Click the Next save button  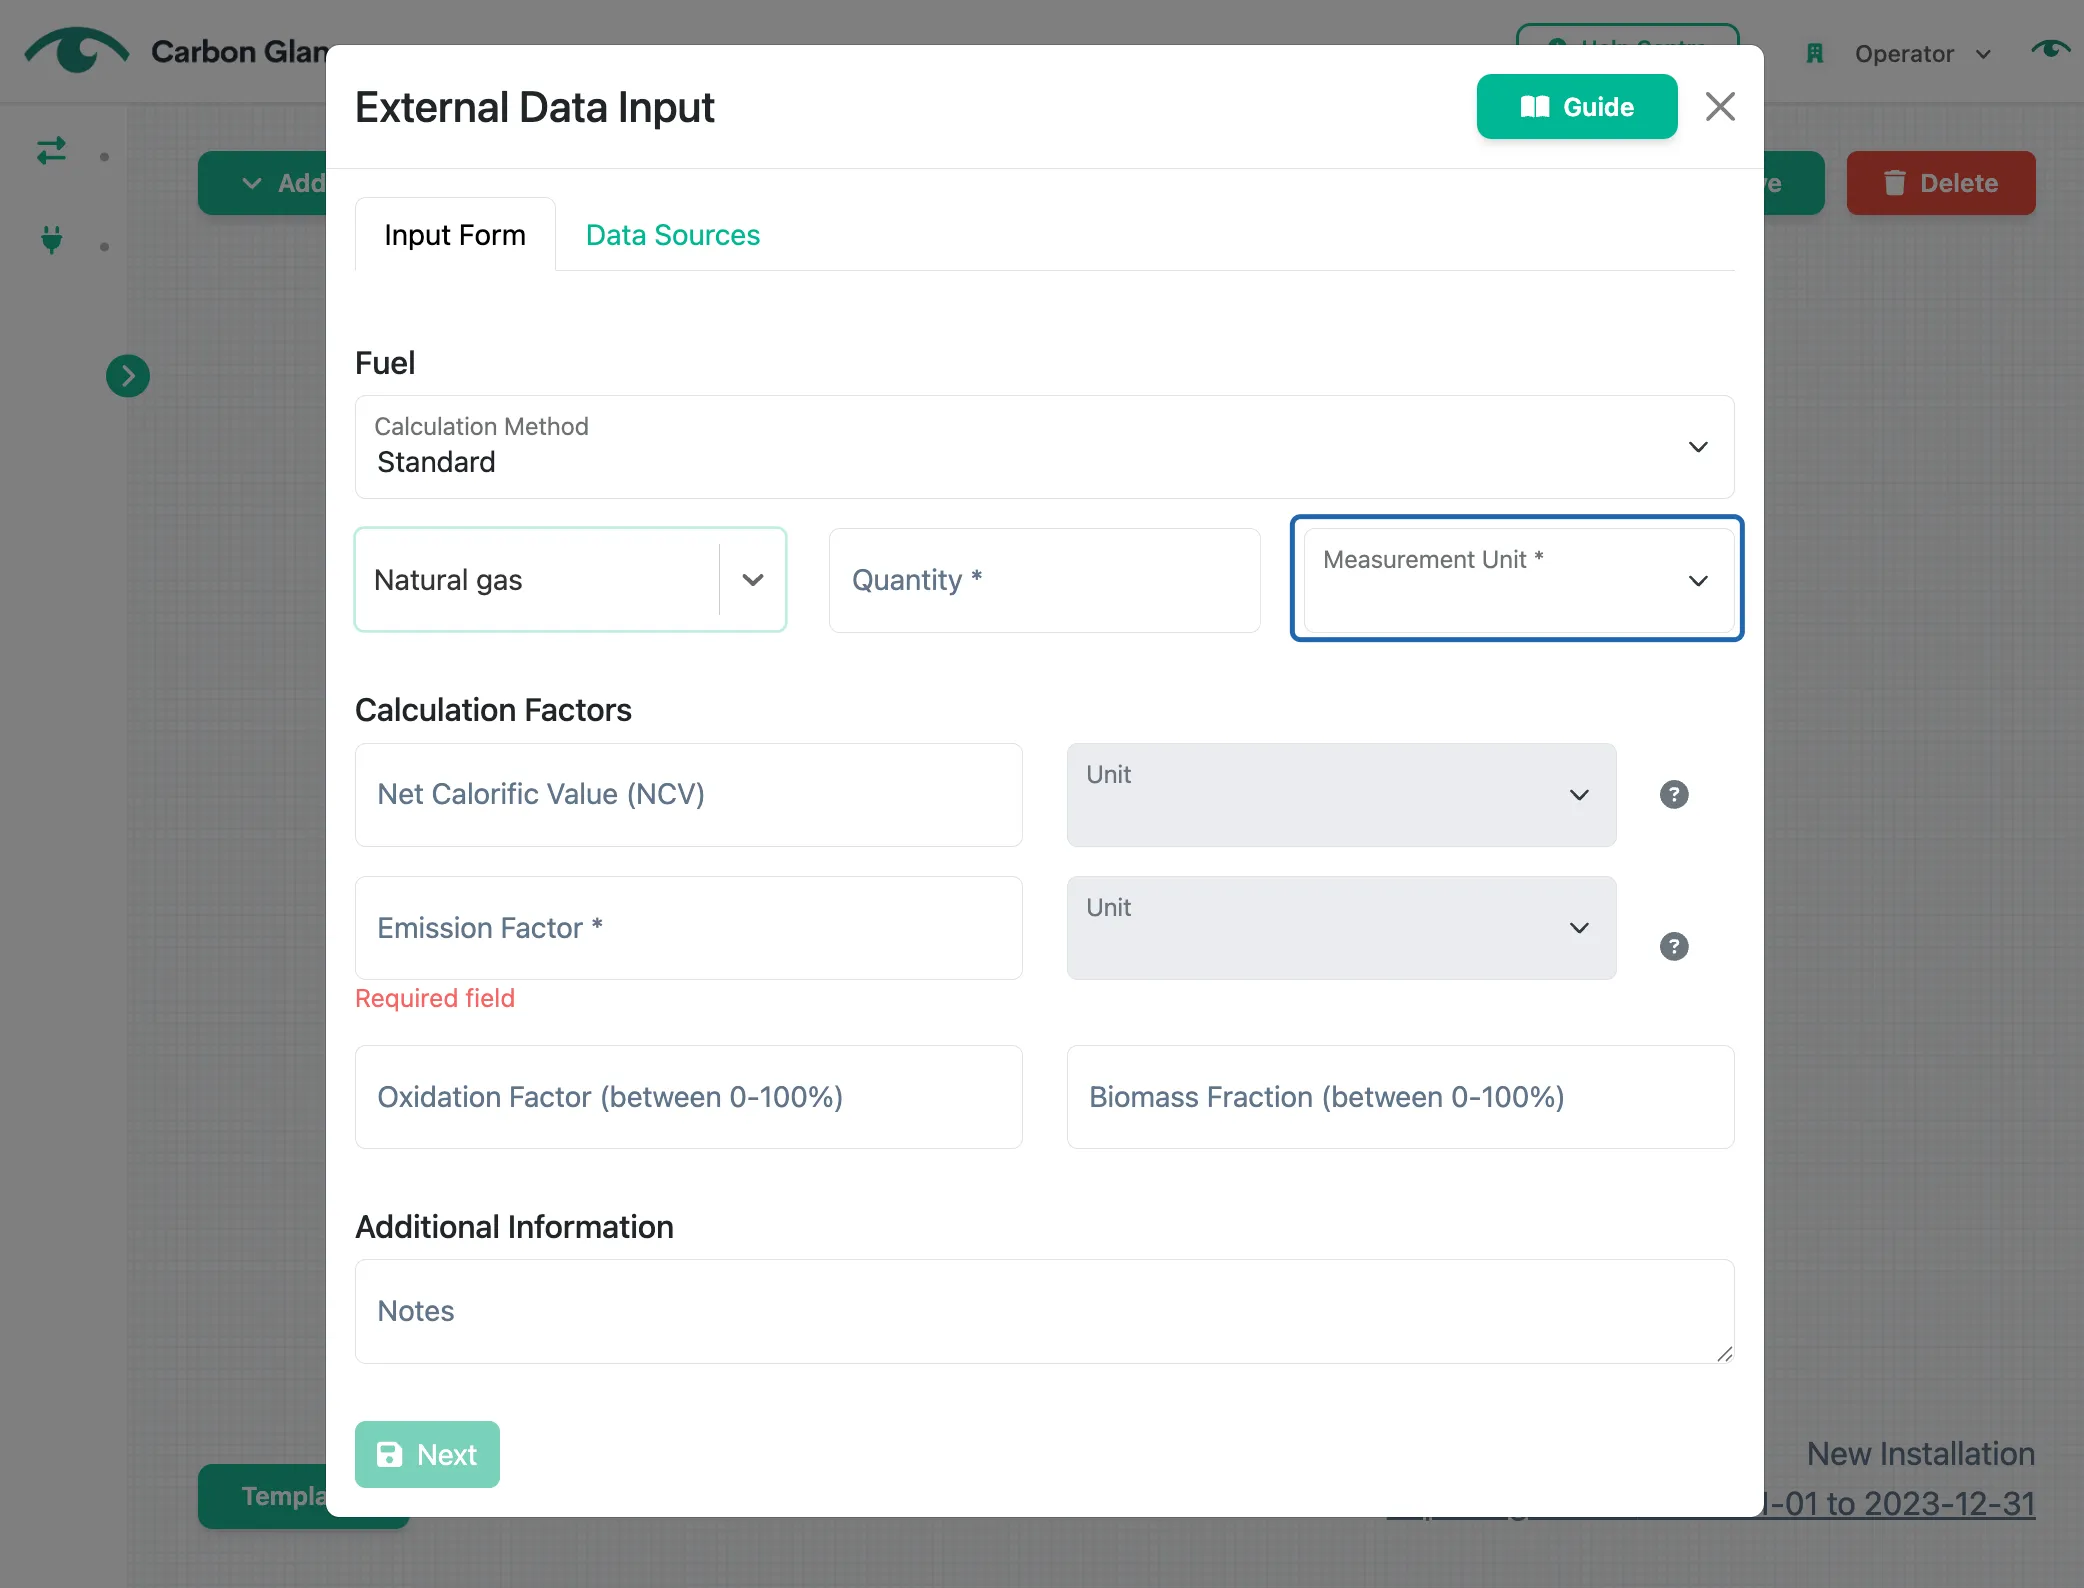click(x=427, y=1454)
